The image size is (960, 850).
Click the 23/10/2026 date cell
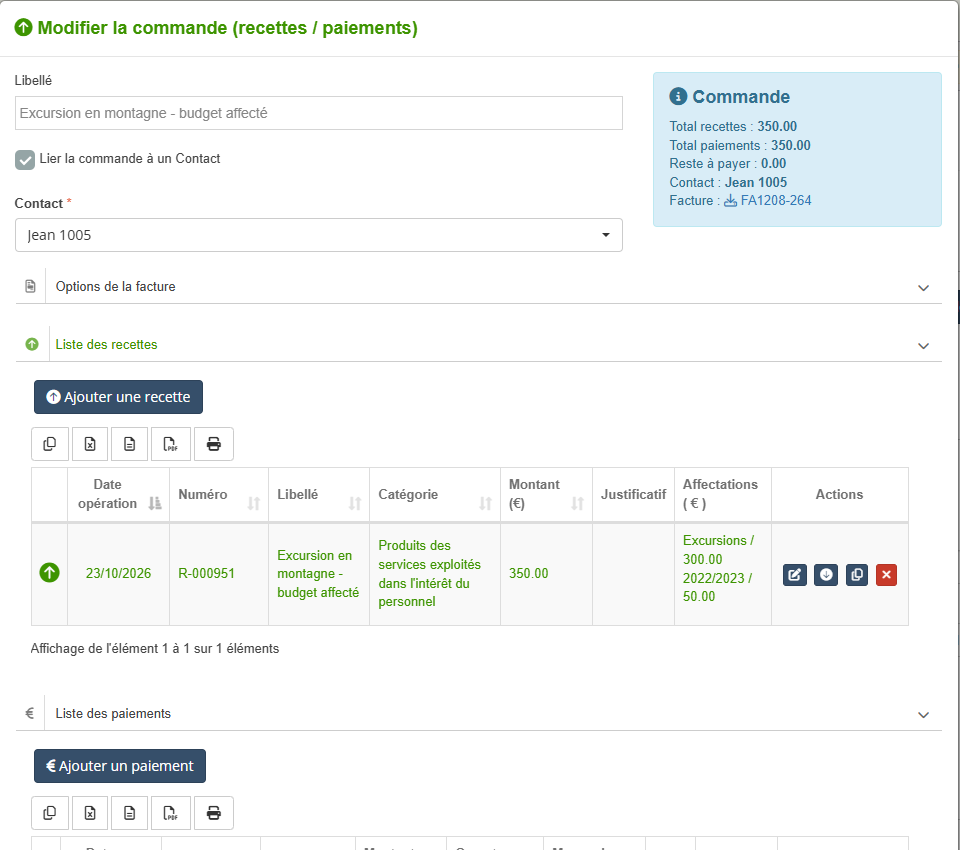click(118, 573)
